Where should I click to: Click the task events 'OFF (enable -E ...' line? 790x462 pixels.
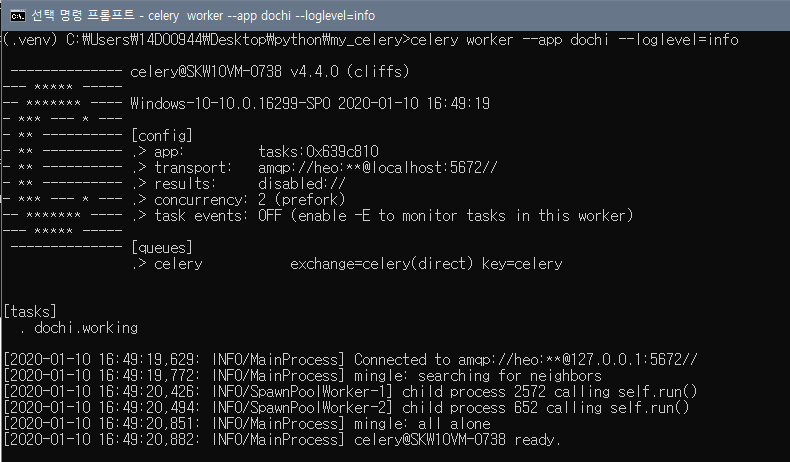[x=446, y=216]
